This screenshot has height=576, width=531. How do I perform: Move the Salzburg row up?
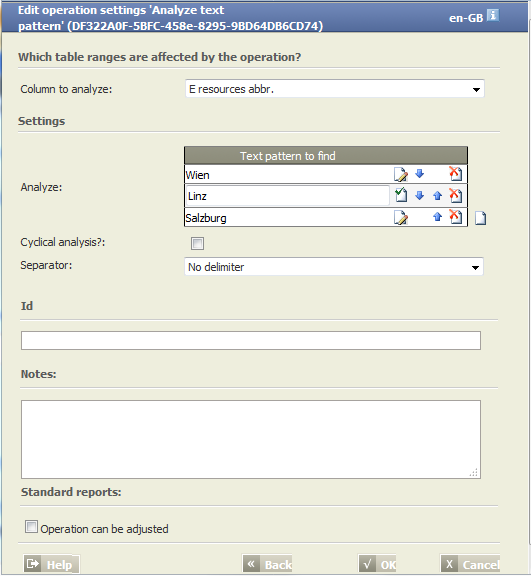click(x=437, y=217)
